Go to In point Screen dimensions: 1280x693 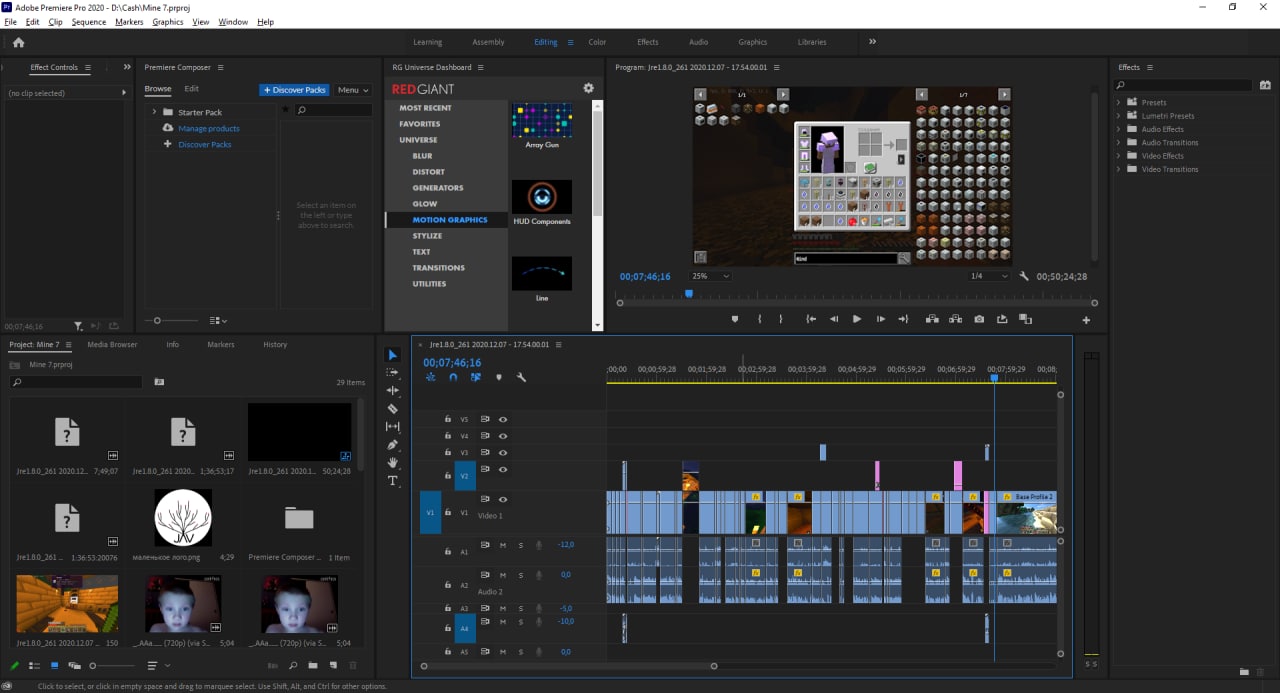[811, 319]
